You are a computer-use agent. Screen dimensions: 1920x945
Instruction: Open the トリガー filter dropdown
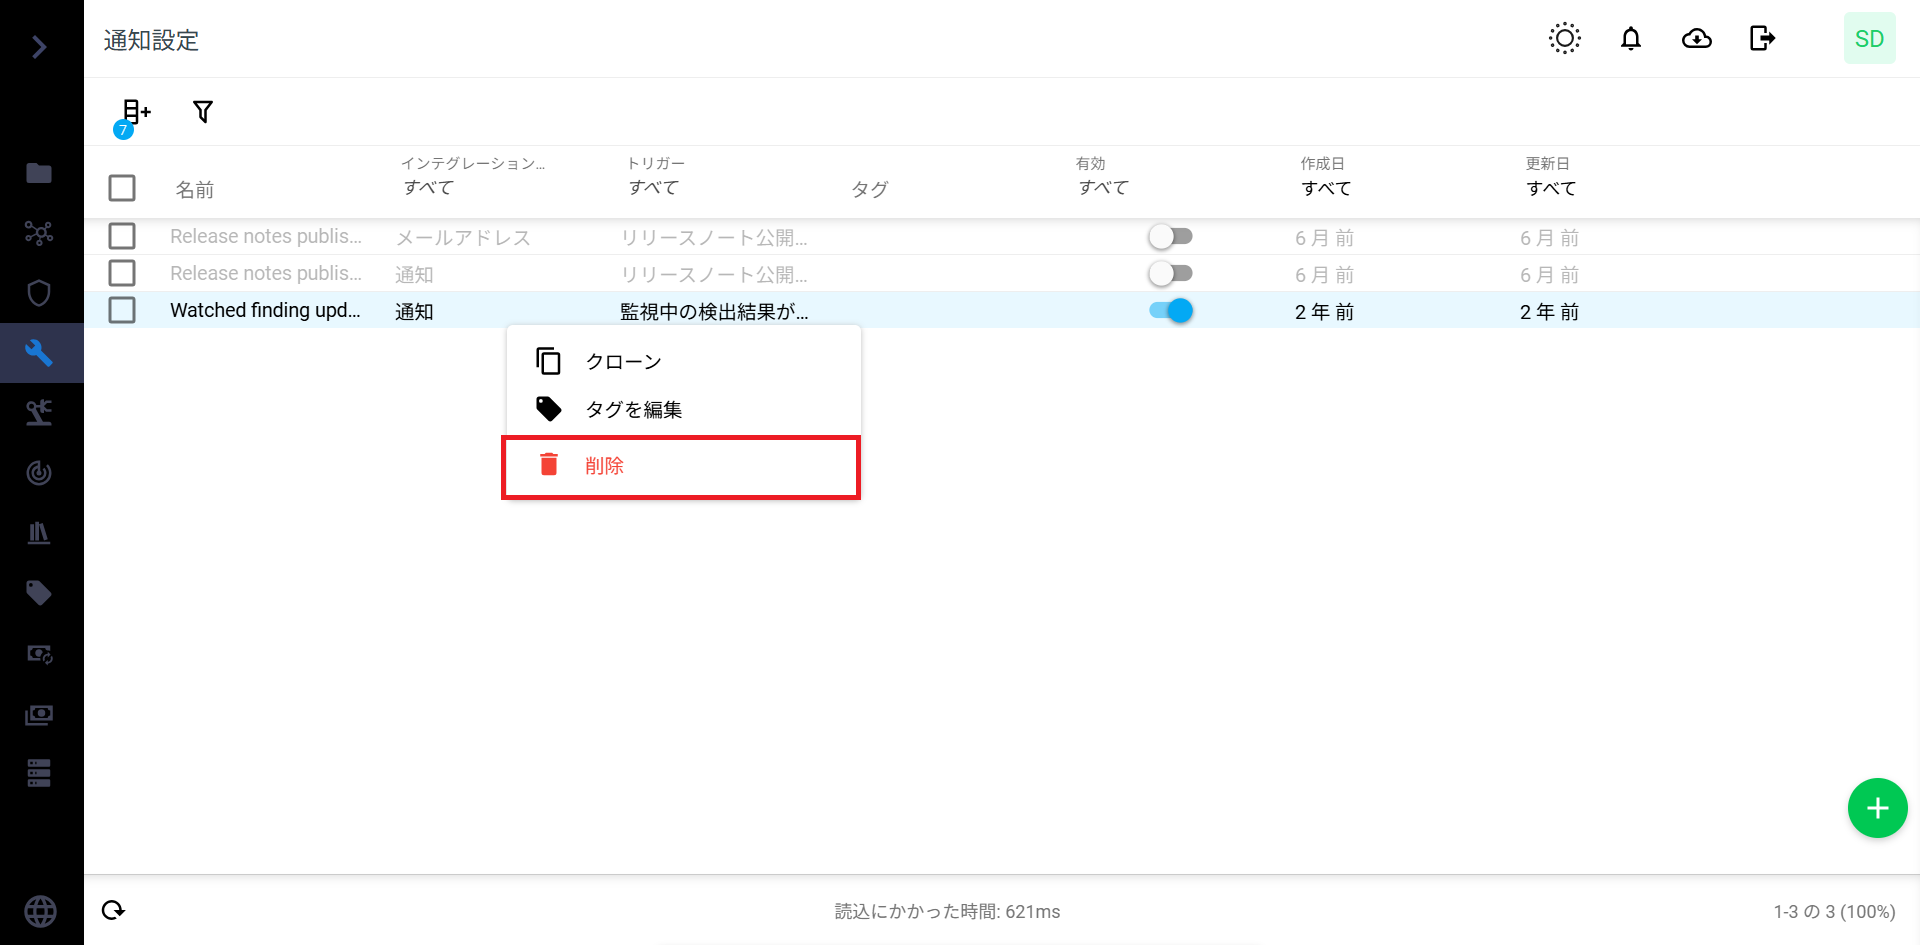[654, 188]
